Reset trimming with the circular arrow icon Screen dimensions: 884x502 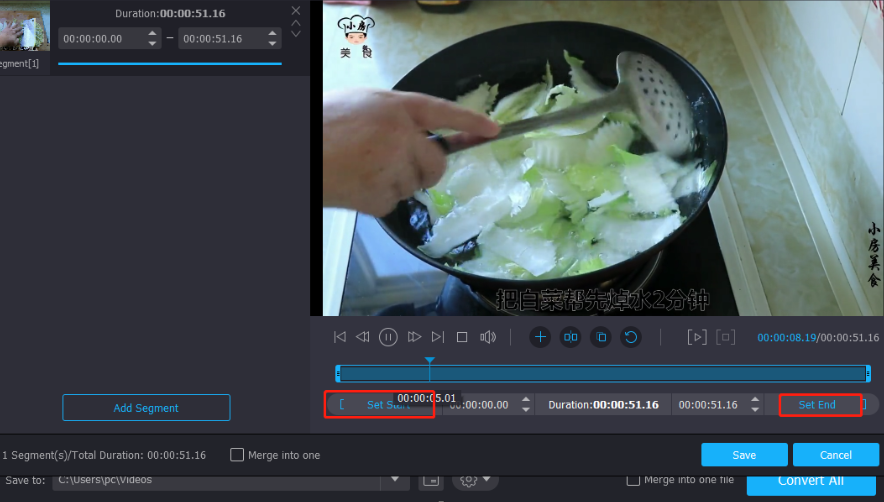631,337
